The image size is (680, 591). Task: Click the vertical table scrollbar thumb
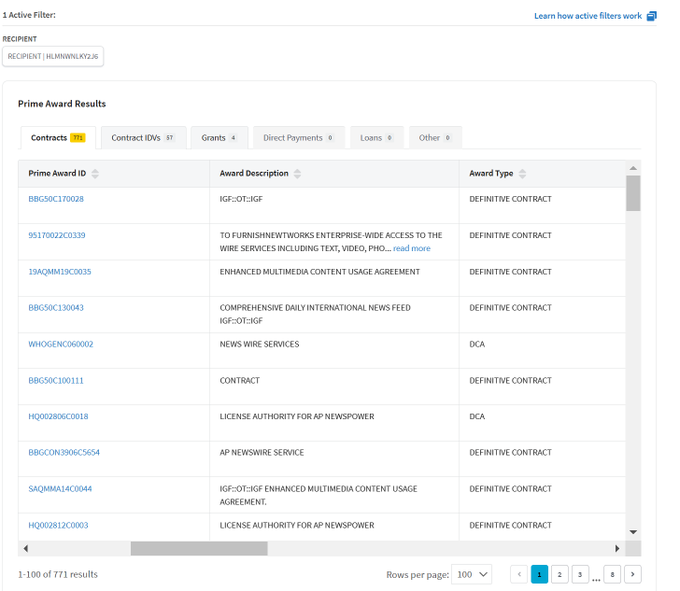633,193
